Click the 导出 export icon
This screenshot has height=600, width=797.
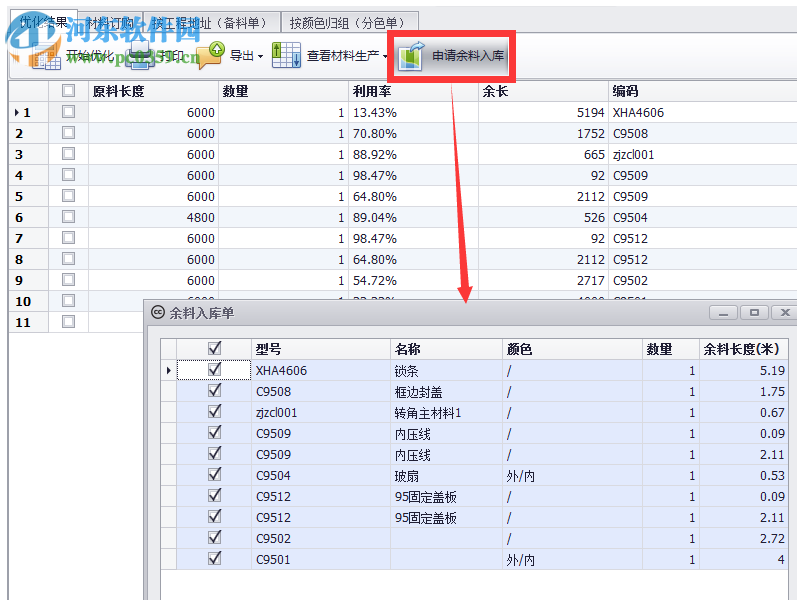click(210, 55)
